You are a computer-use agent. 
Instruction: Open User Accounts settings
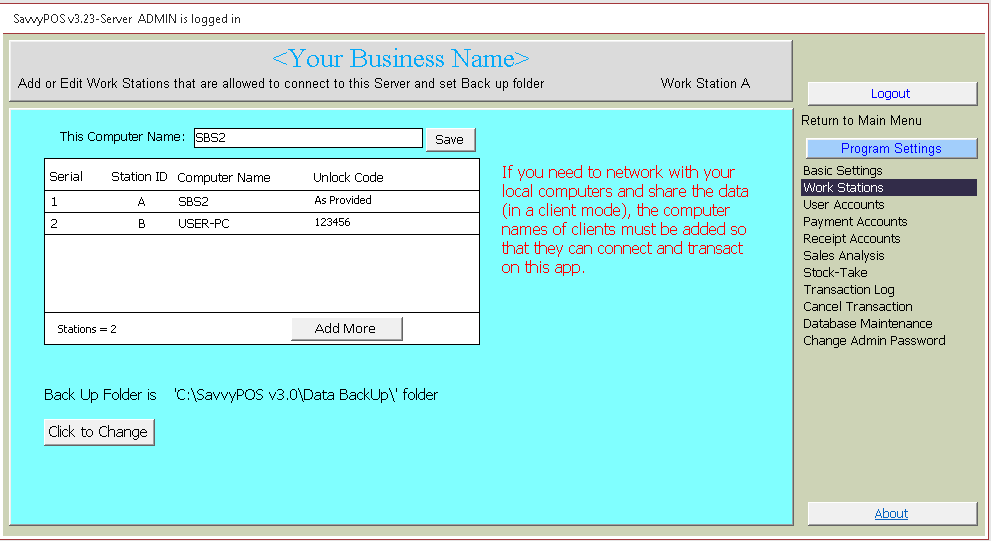843,205
